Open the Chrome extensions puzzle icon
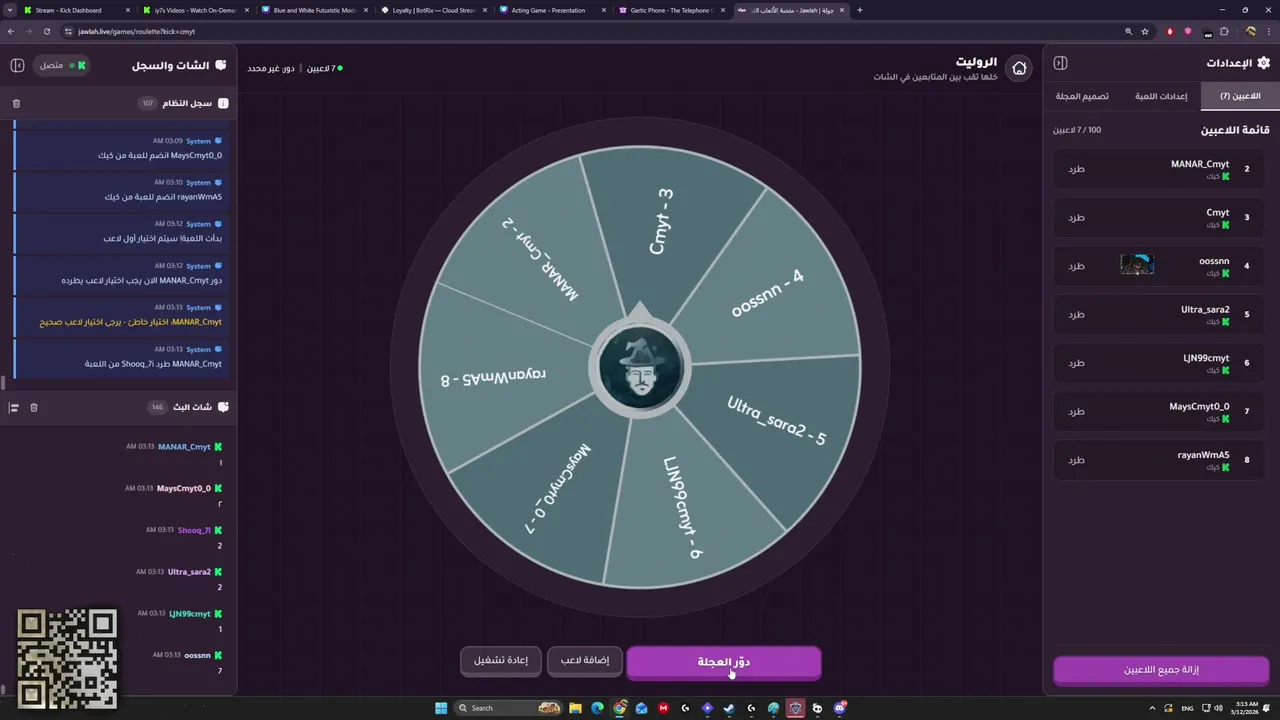 tap(1224, 31)
